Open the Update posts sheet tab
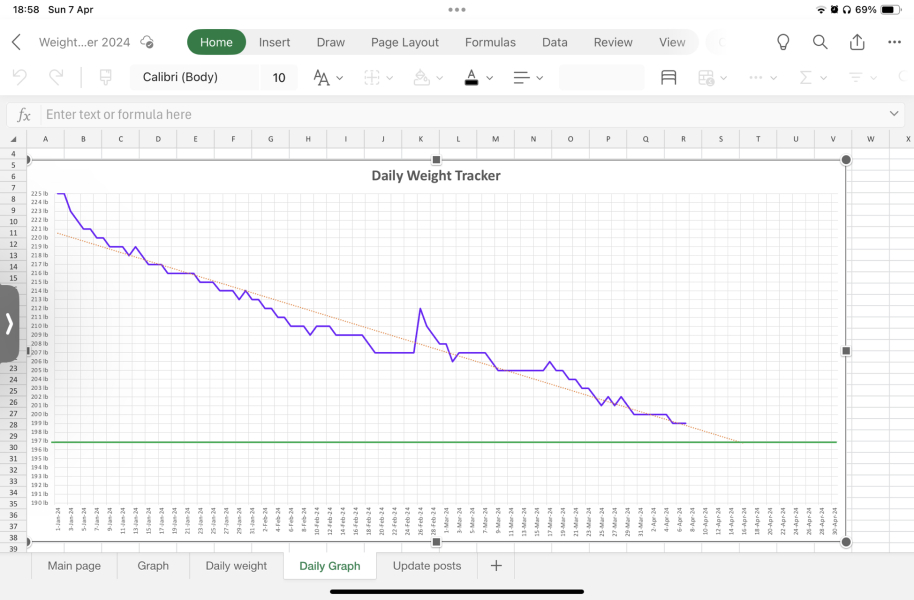 coord(427,566)
